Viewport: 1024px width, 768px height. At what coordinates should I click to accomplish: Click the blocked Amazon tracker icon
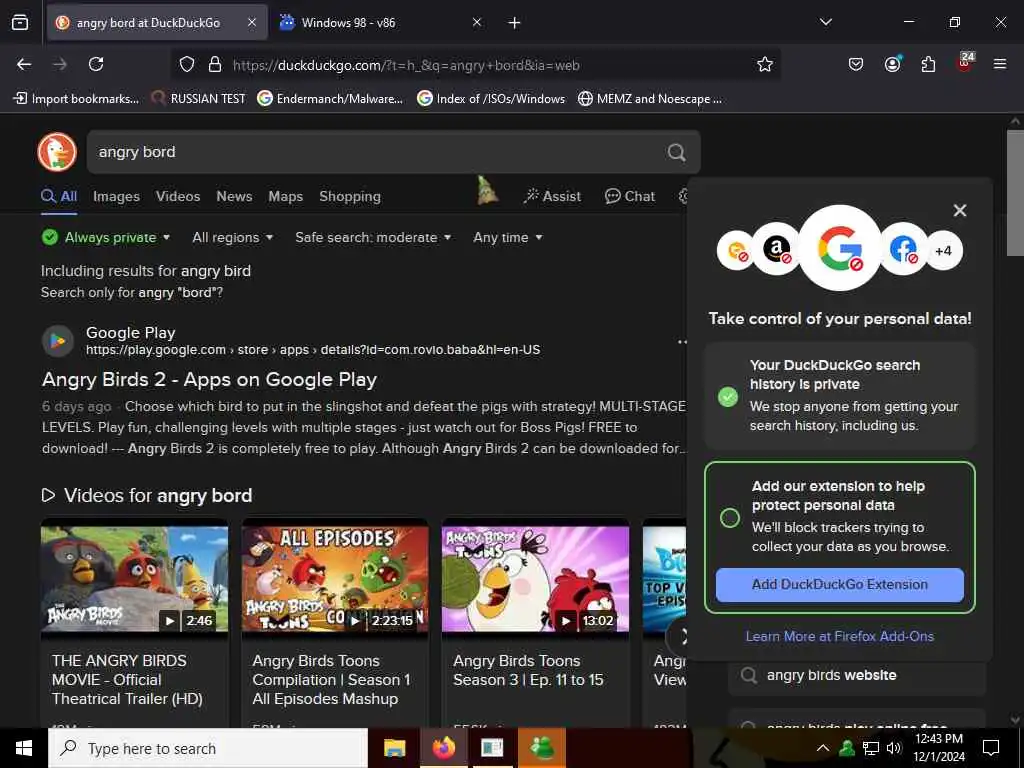pos(775,249)
